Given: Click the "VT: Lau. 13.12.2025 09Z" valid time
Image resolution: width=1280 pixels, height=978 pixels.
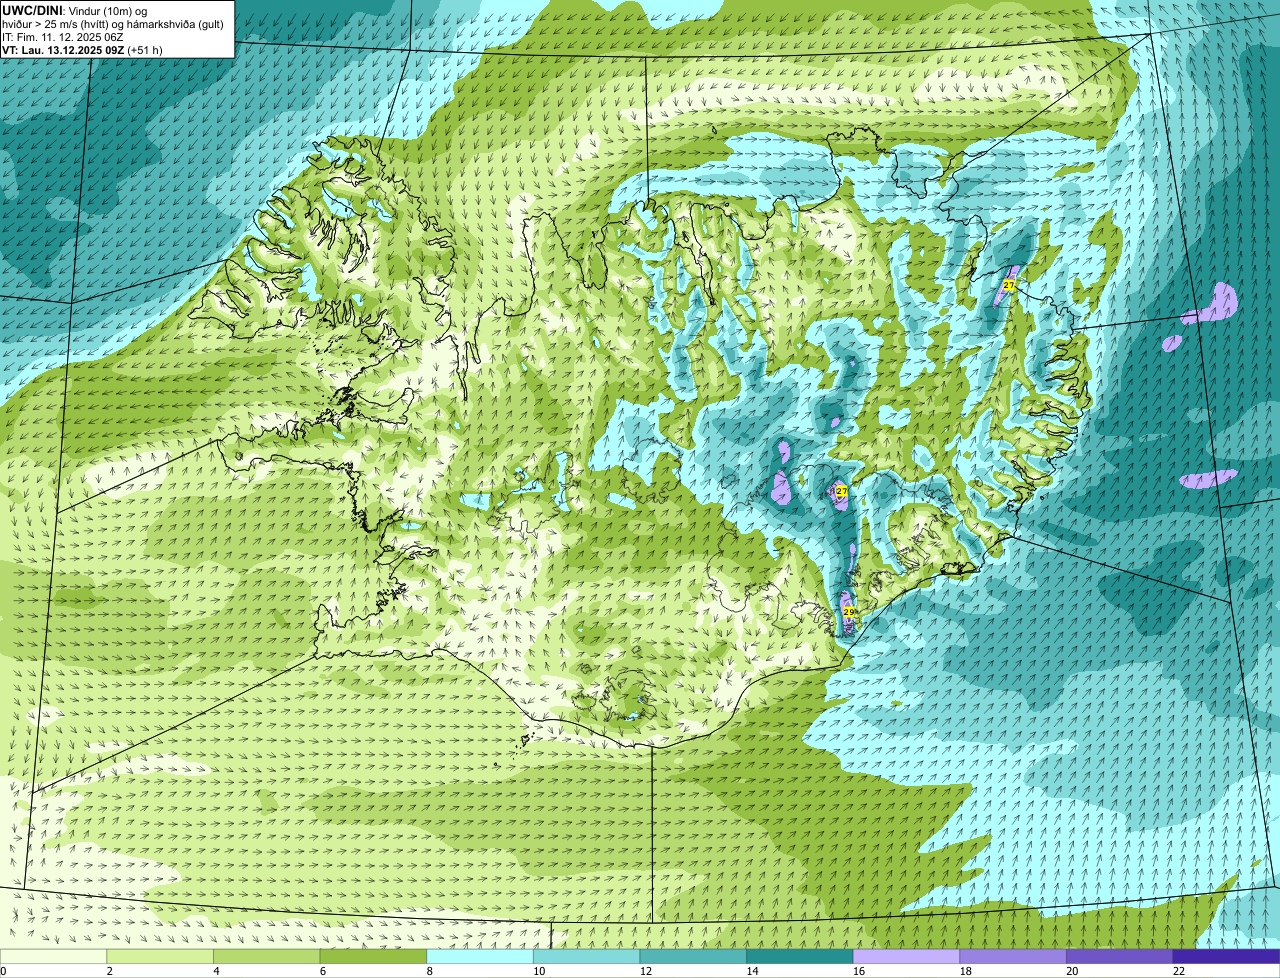Looking at the screenshot, I should pos(63,50).
